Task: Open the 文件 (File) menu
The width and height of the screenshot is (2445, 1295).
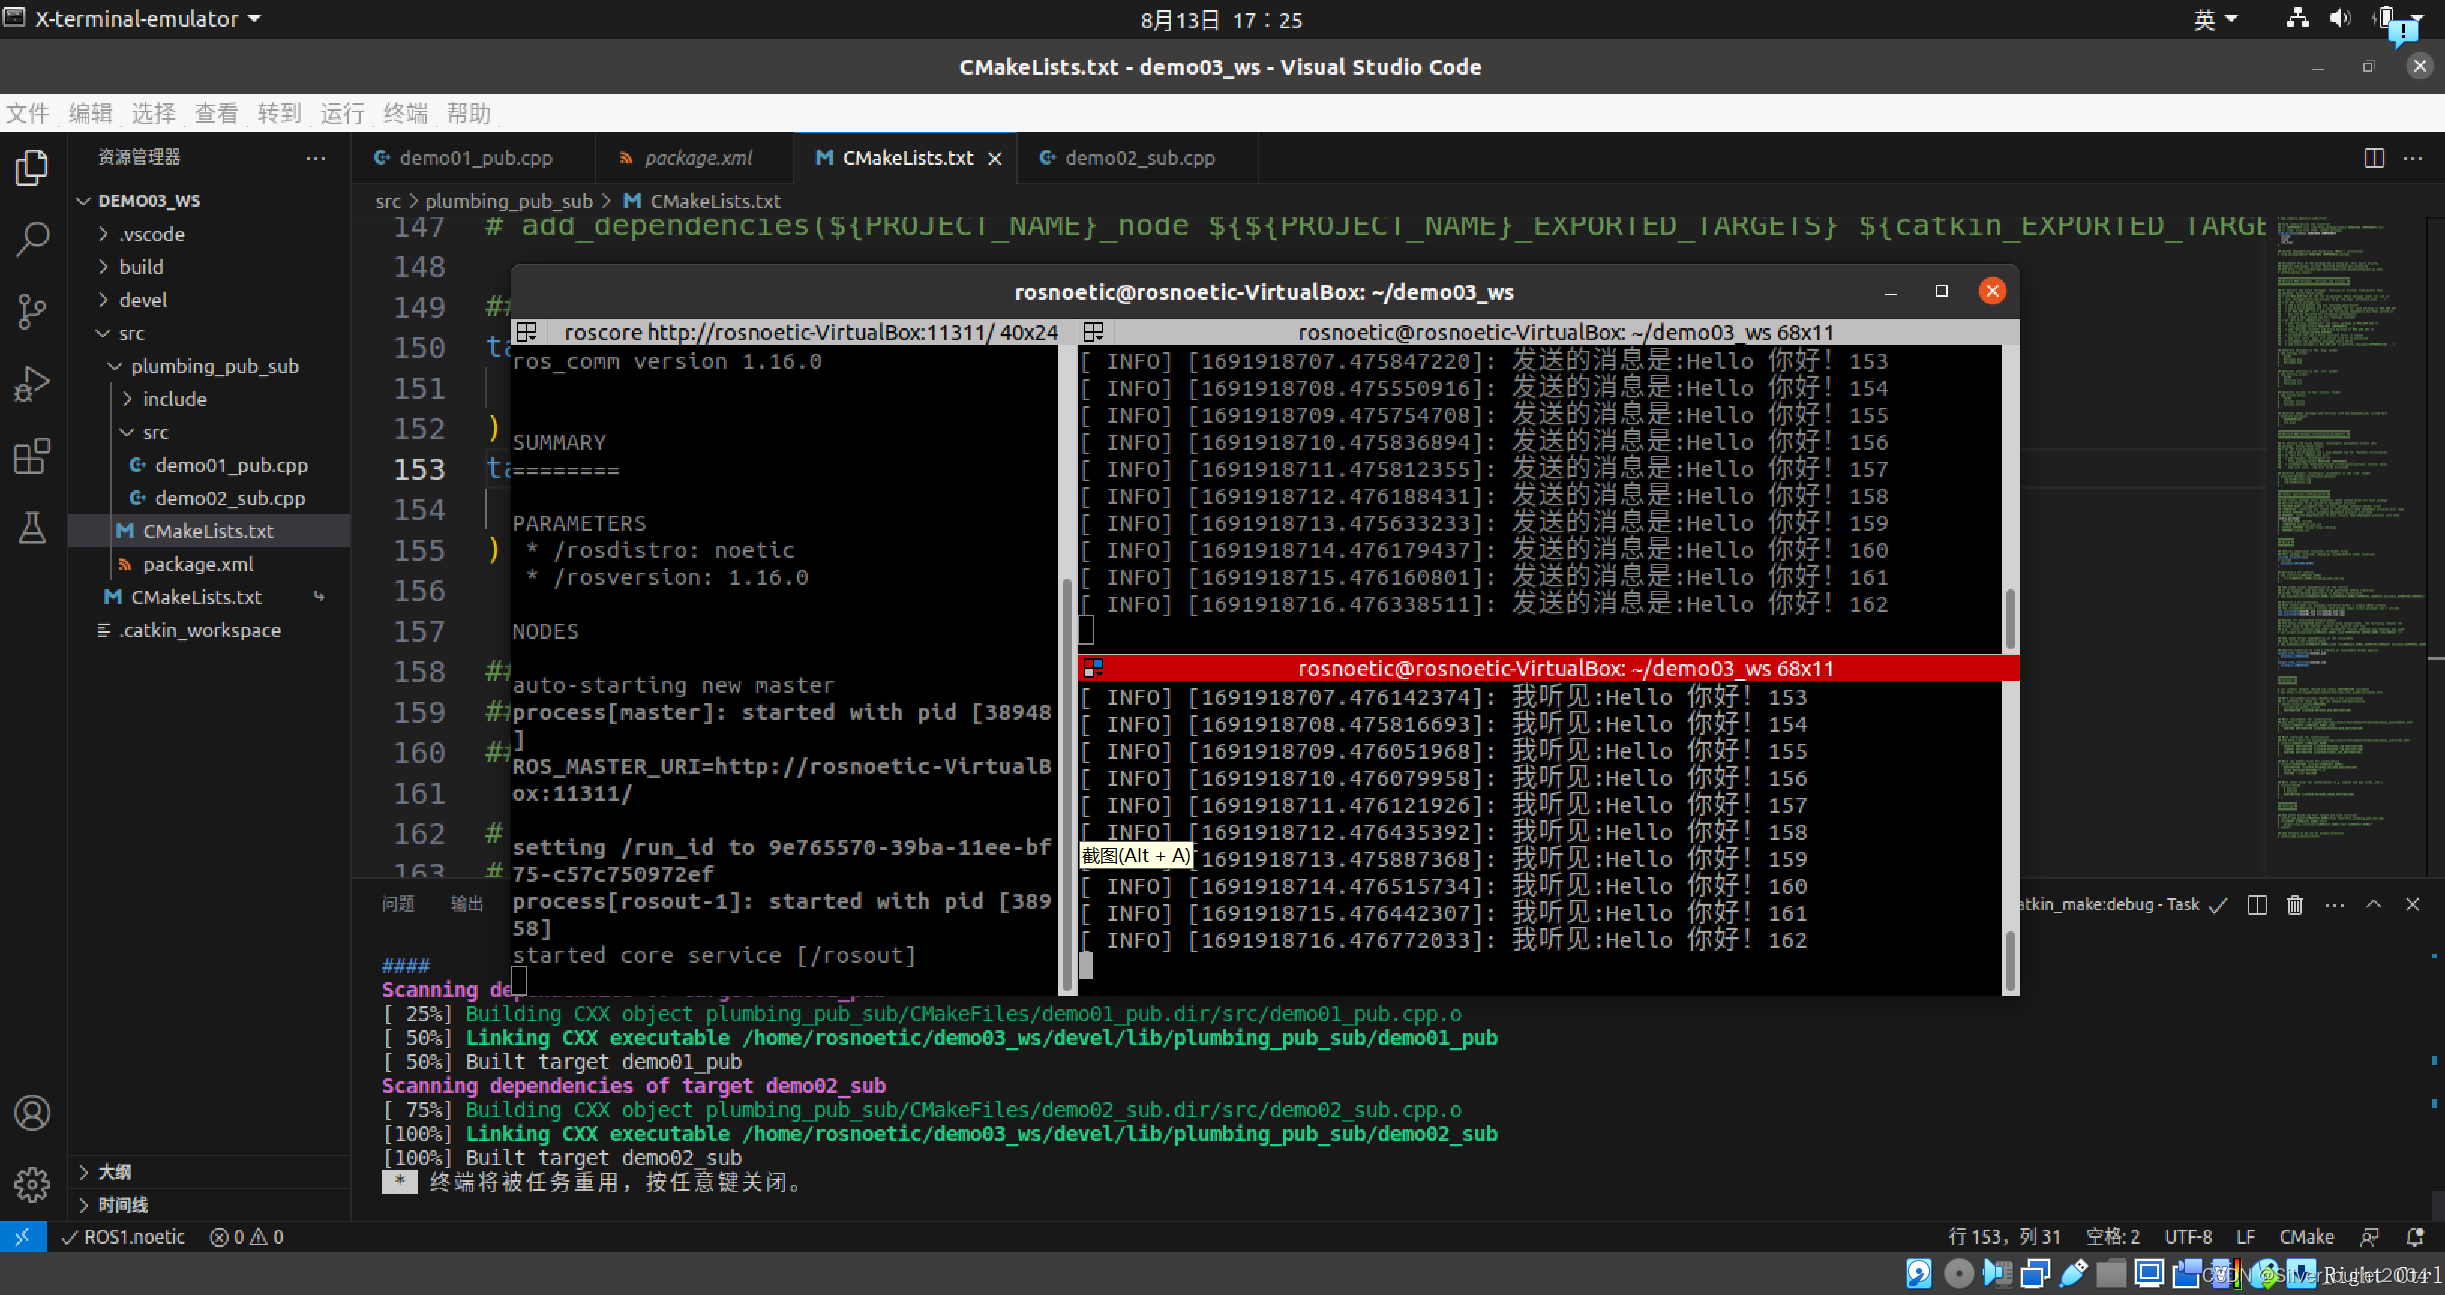Action: pyautogui.click(x=28, y=113)
